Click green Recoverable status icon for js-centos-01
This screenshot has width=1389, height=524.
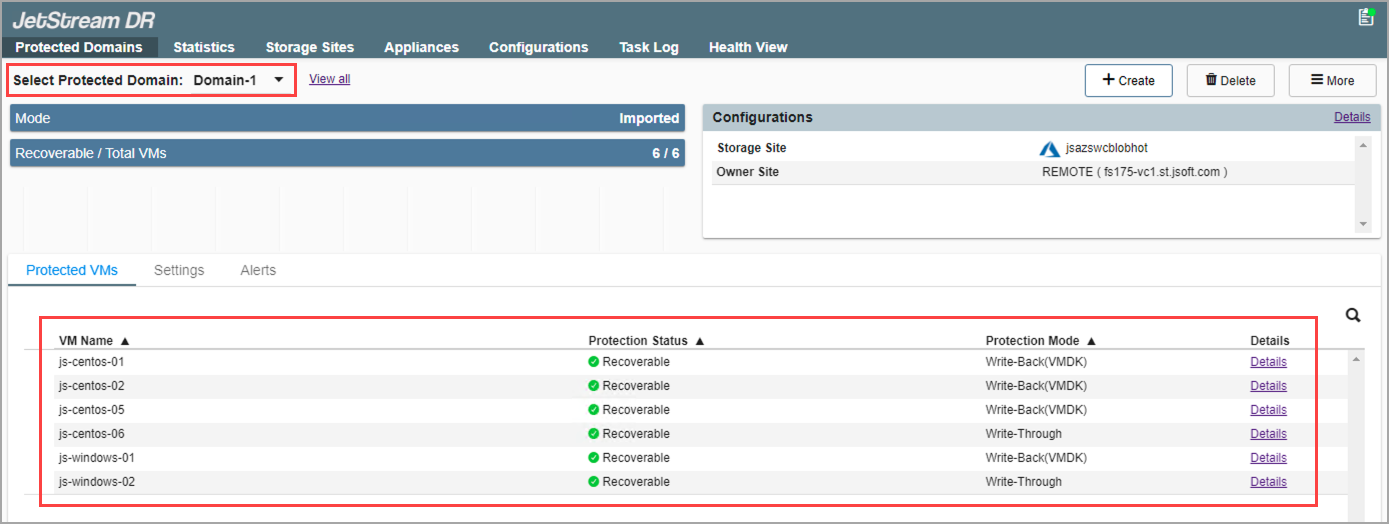[x=593, y=362]
